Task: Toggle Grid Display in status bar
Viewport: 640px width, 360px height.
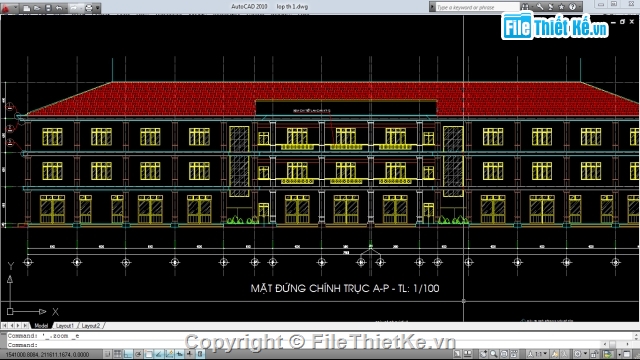Action: [118, 354]
